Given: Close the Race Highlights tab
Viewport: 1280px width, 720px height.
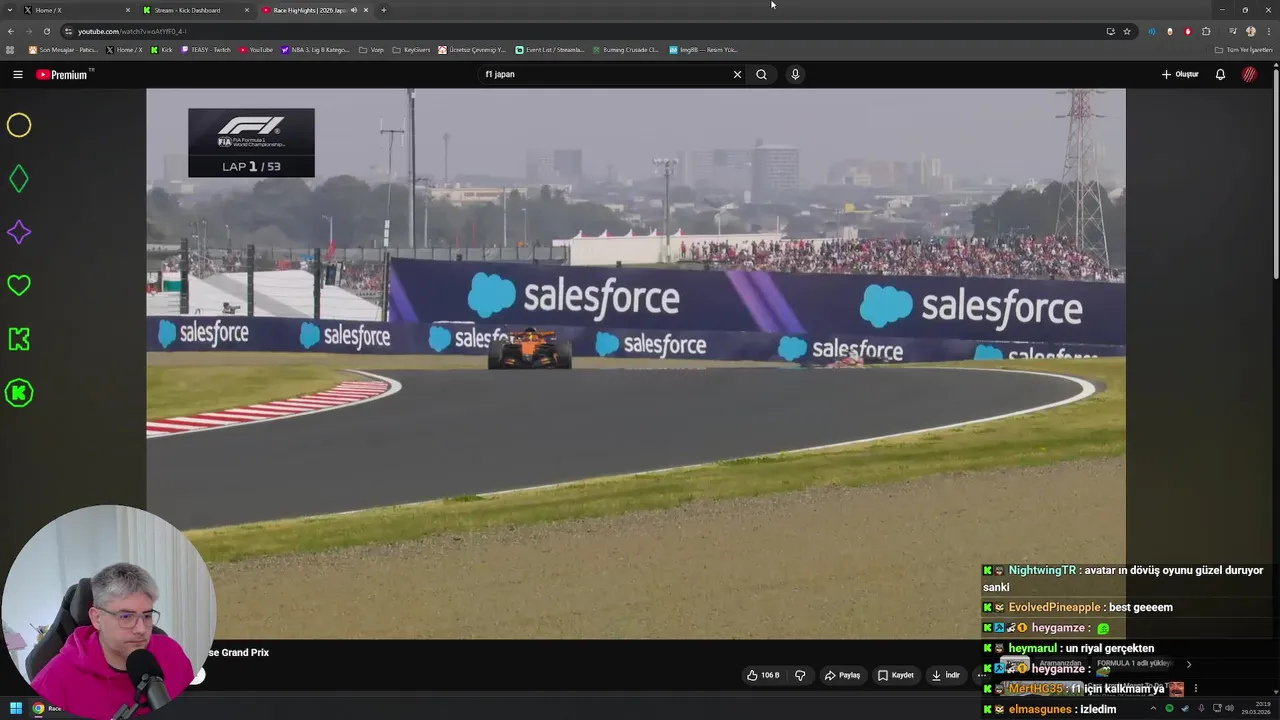Looking at the screenshot, I should (x=366, y=10).
